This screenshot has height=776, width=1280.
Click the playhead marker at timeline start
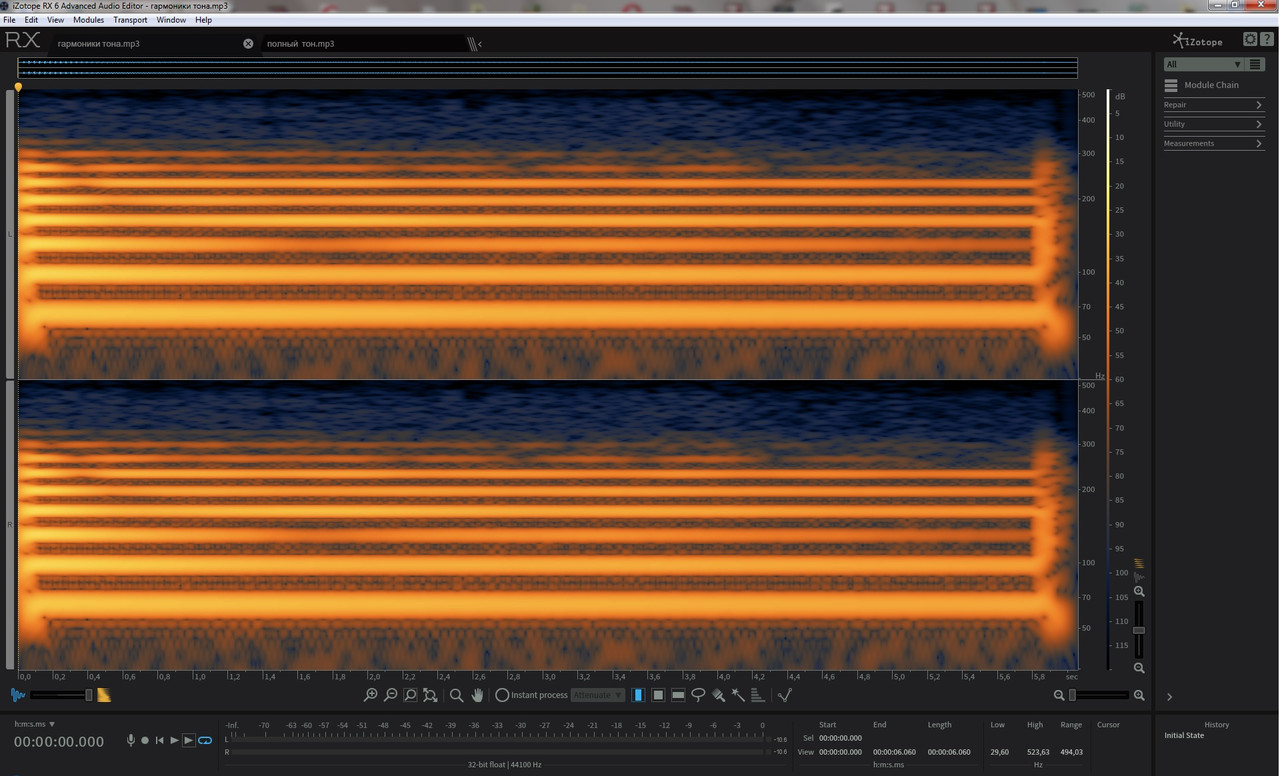click(18, 88)
